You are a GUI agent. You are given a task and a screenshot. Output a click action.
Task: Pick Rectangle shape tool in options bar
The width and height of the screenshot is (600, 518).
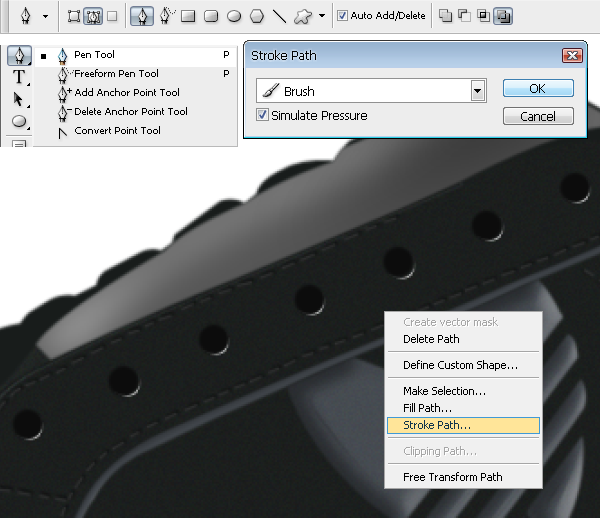pos(188,16)
